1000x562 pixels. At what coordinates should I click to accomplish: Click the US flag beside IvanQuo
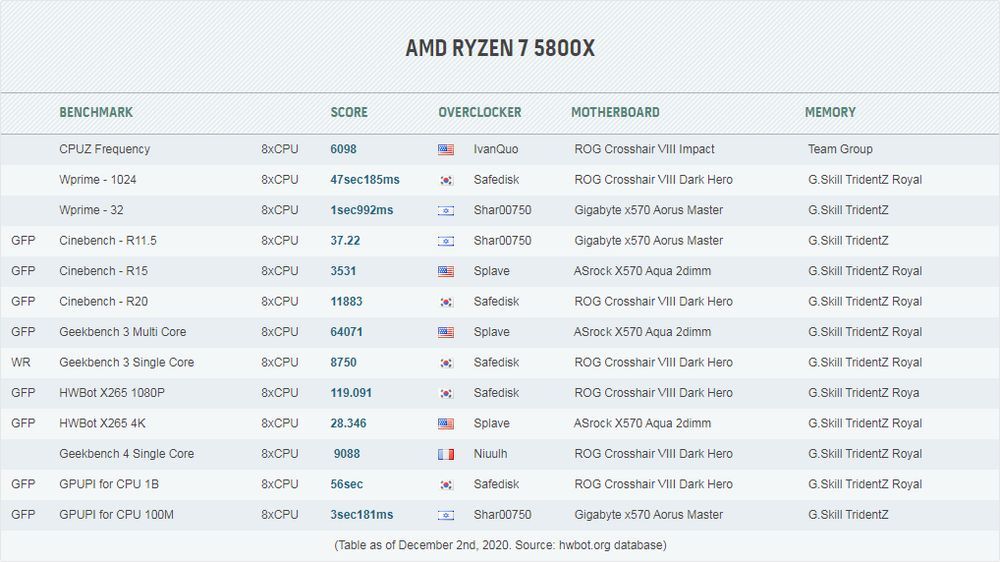point(446,150)
